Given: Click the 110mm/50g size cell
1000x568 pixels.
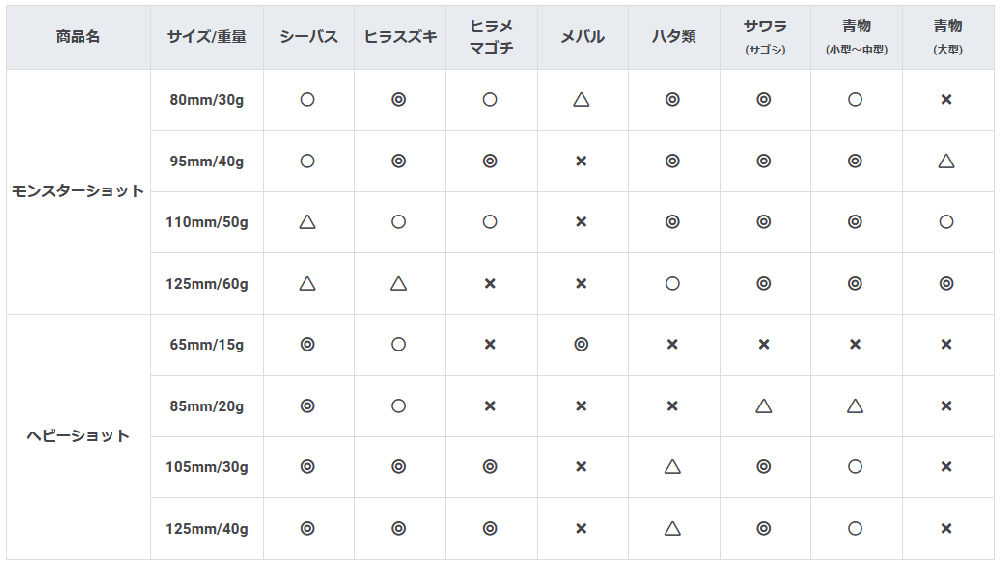Looking at the screenshot, I should pos(207,222).
